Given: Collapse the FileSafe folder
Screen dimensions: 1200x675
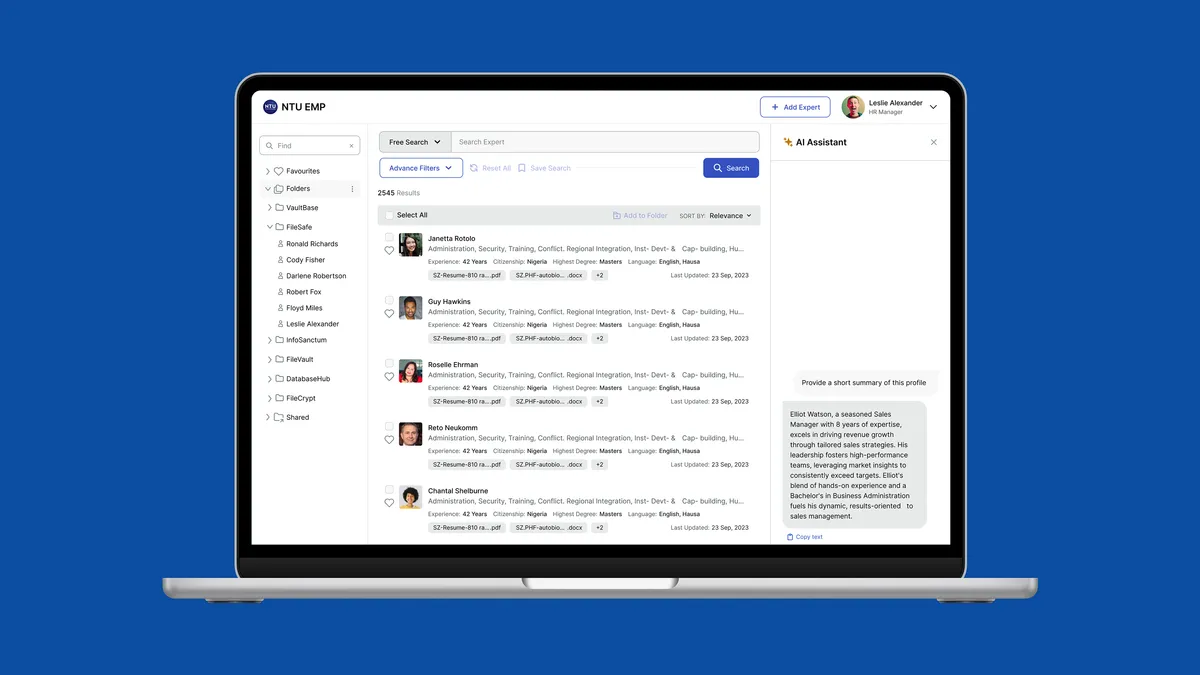Looking at the screenshot, I should pos(269,227).
